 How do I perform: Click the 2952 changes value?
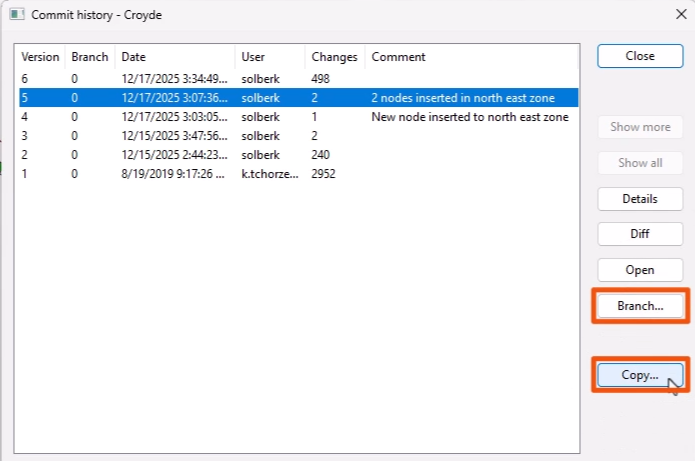(323, 174)
